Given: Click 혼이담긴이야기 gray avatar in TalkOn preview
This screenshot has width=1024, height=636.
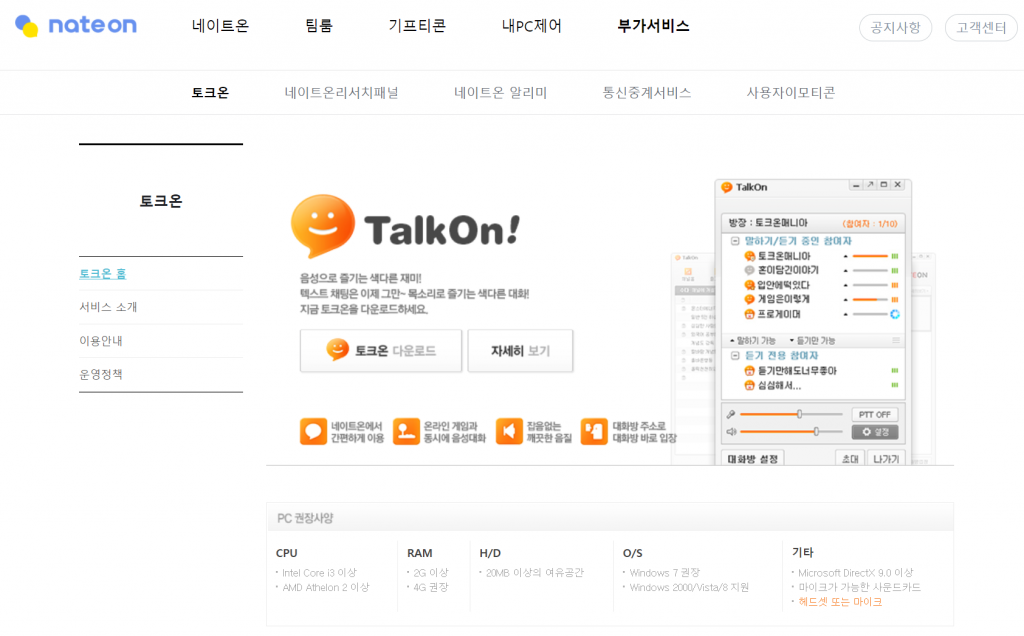Looking at the screenshot, I should pyautogui.click(x=750, y=270).
